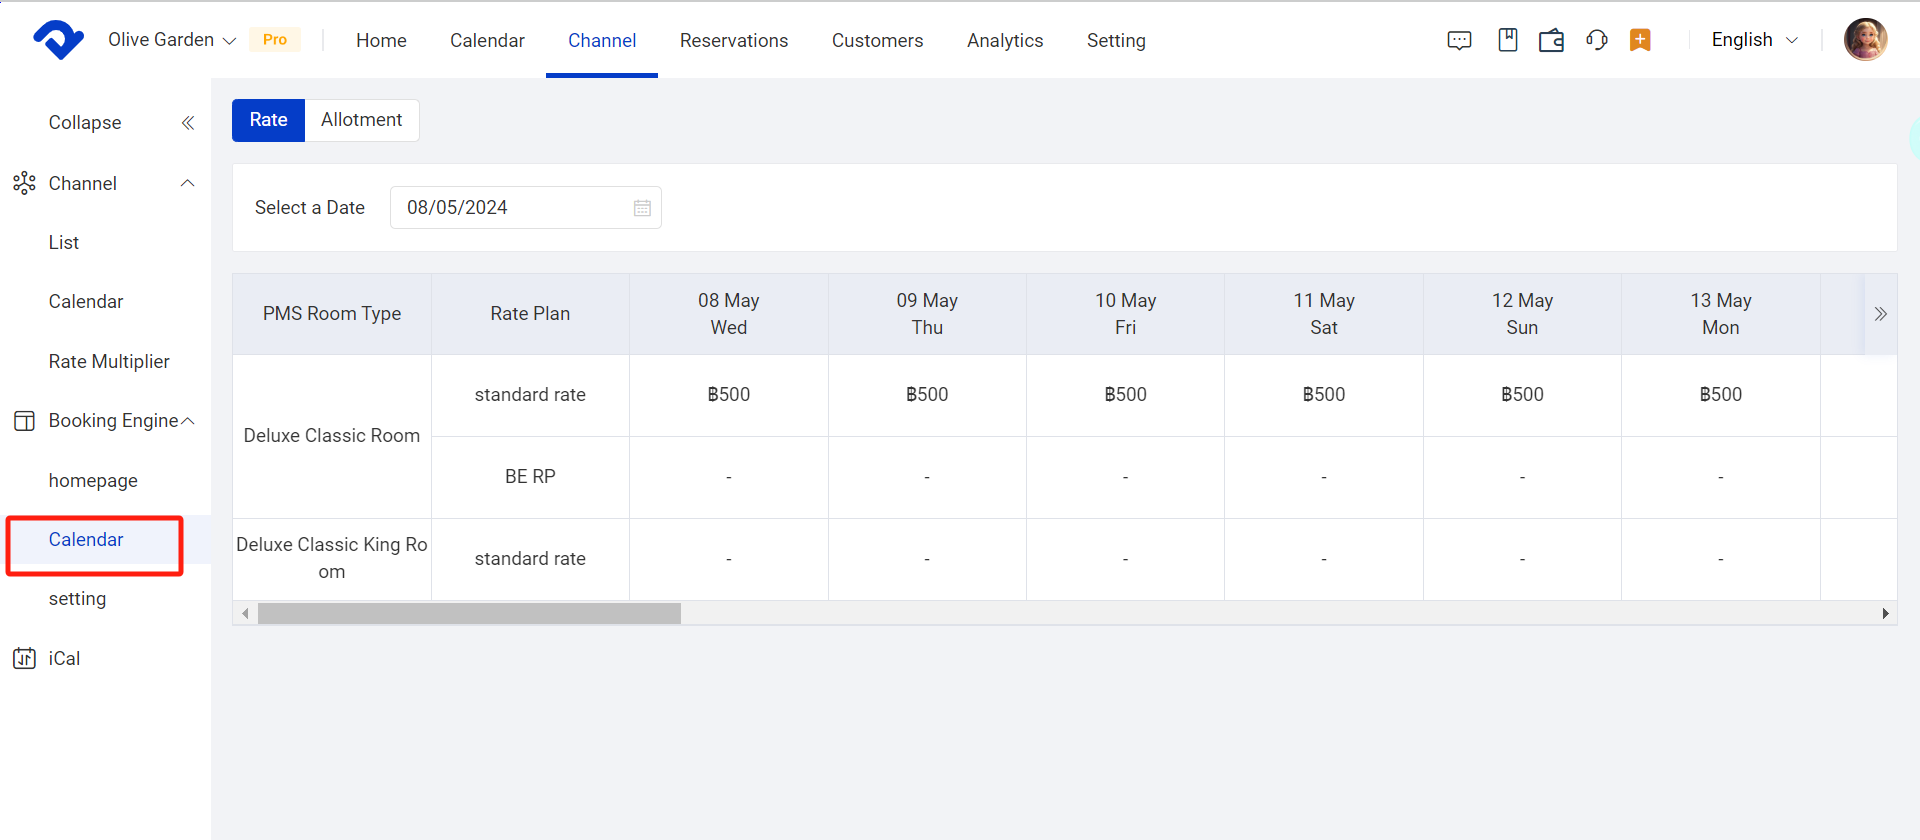The image size is (1920, 840).
Task: Click the app logo at top left
Action: tap(58, 40)
